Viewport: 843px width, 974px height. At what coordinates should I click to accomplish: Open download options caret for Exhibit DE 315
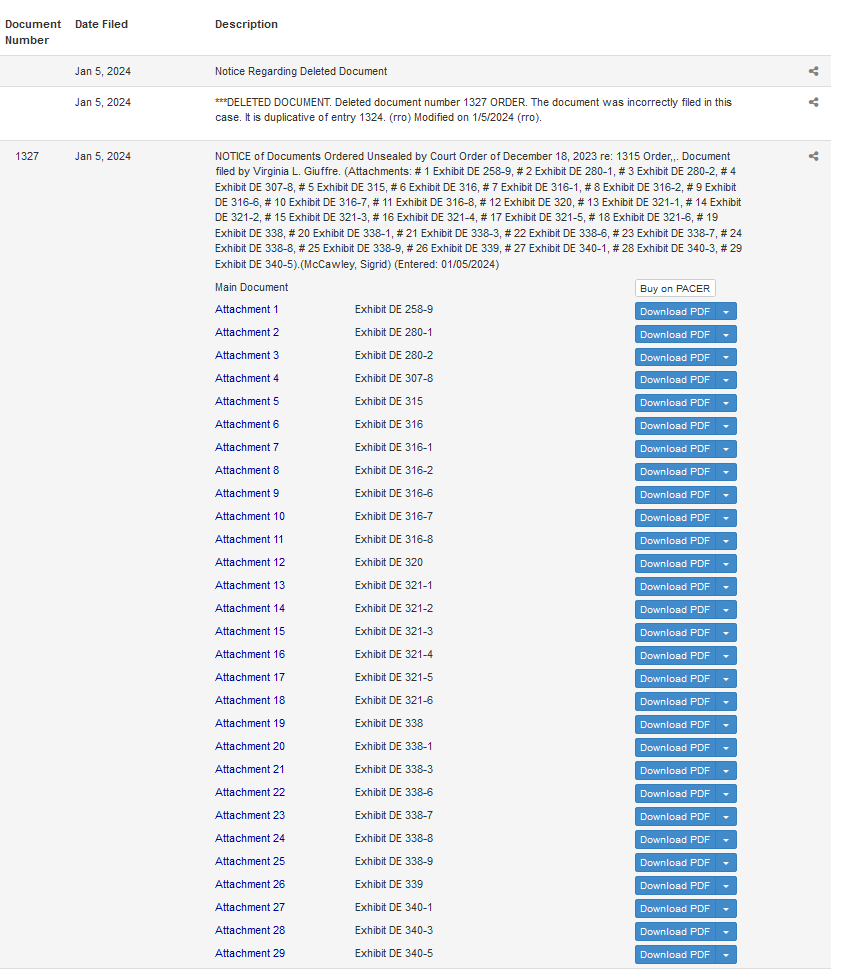click(726, 403)
